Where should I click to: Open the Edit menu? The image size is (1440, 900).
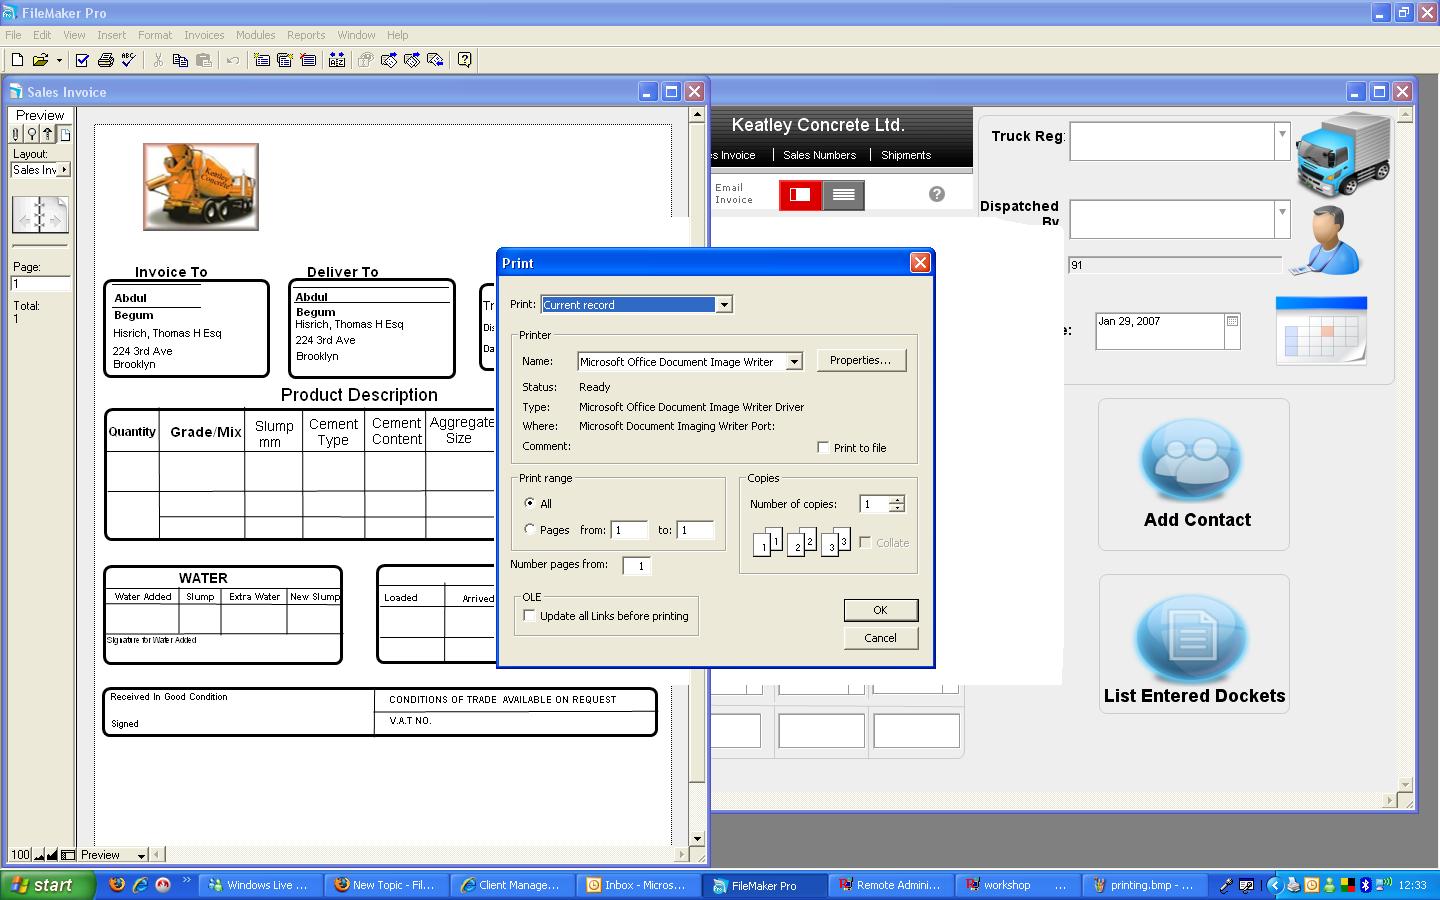click(42, 35)
